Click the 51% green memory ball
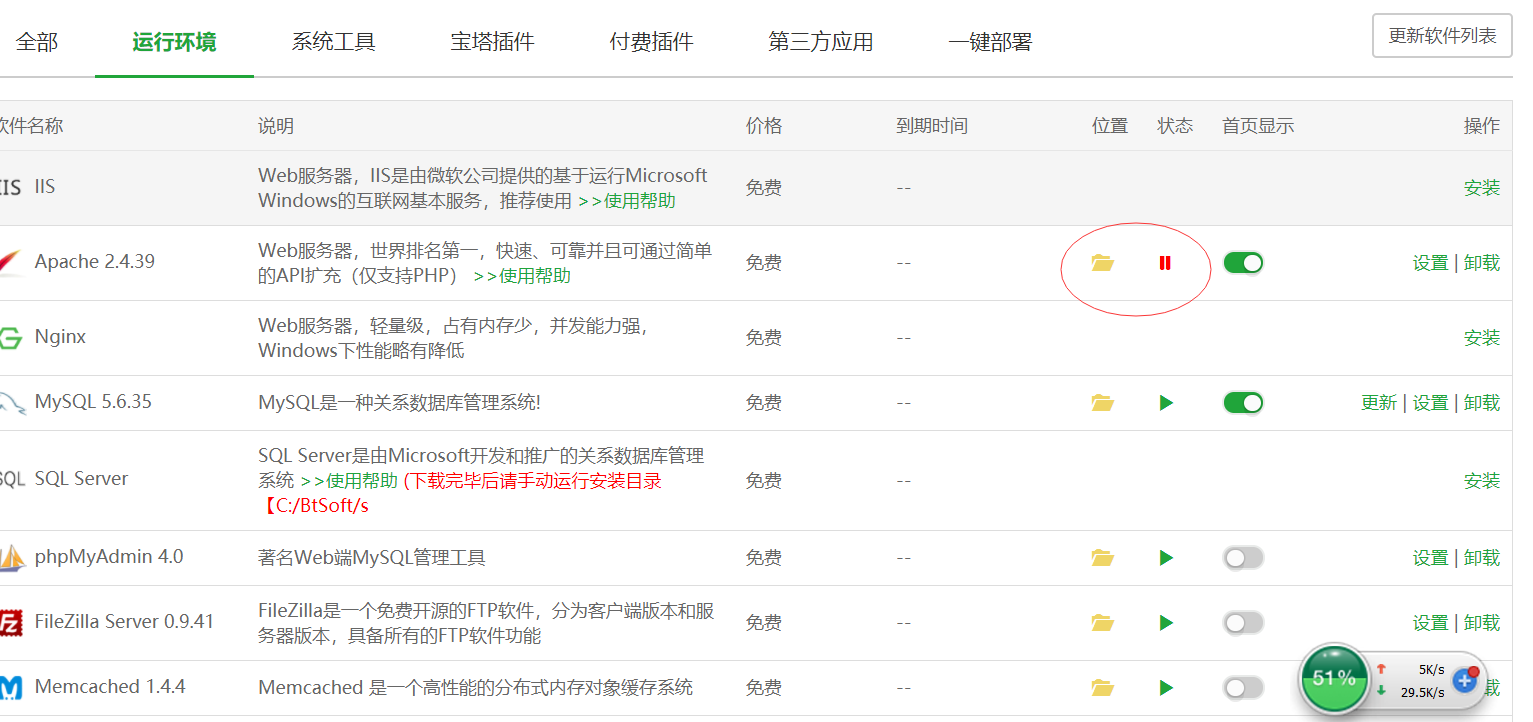This screenshot has height=722, width=1533. (x=1332, y=678)
